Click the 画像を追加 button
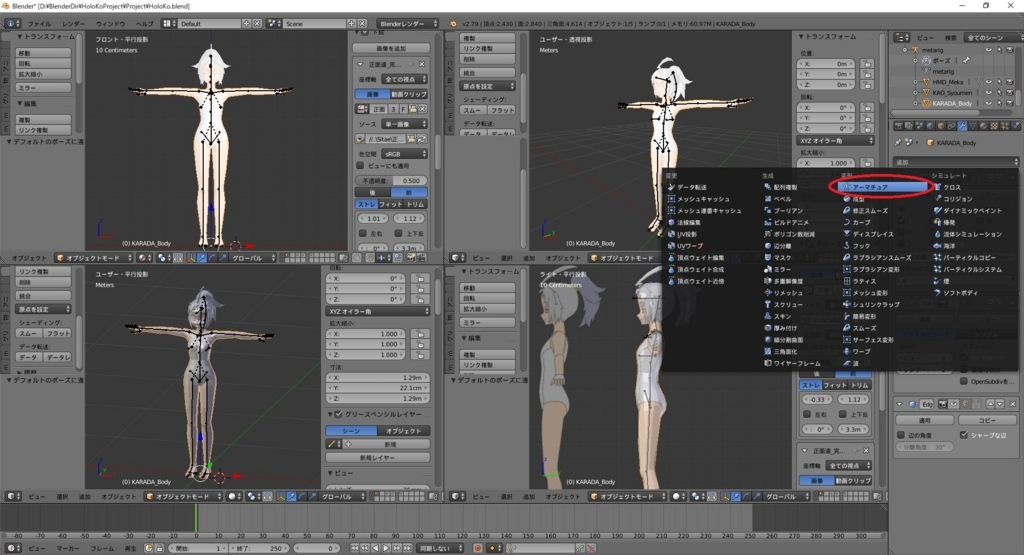The width and height of the screenshot is (1024, 555). [x=391, y=48]
